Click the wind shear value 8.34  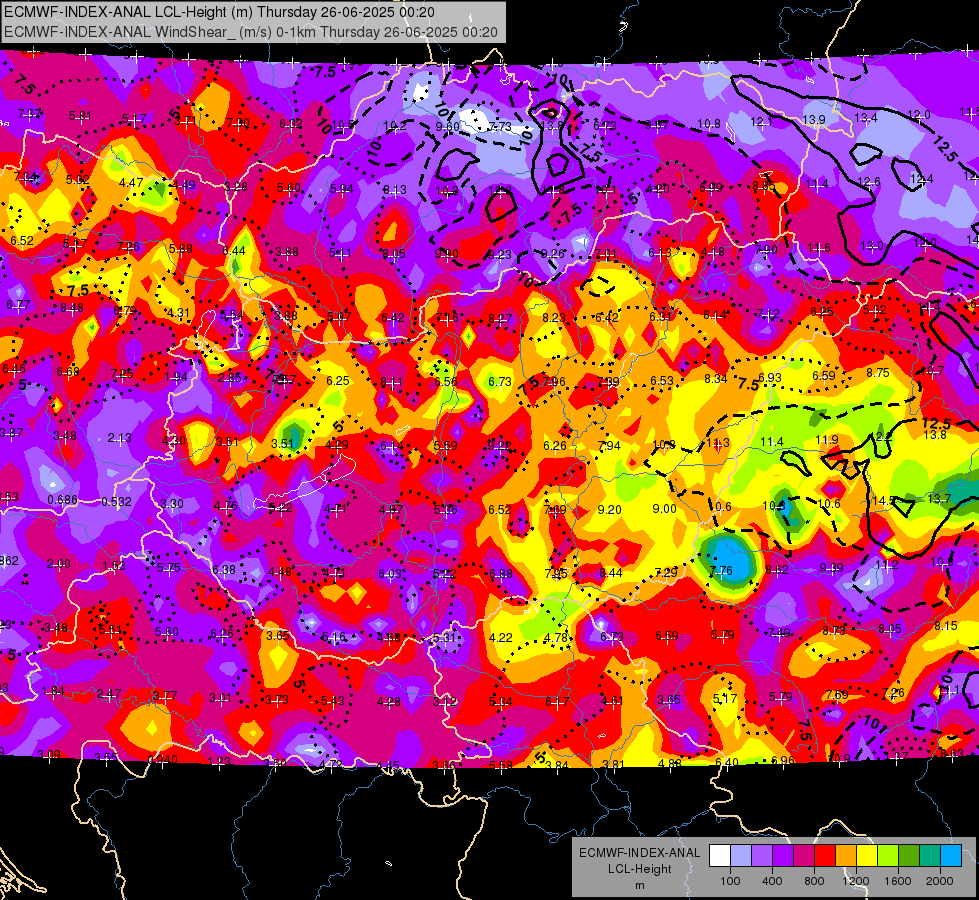click(x=716, y=378)
